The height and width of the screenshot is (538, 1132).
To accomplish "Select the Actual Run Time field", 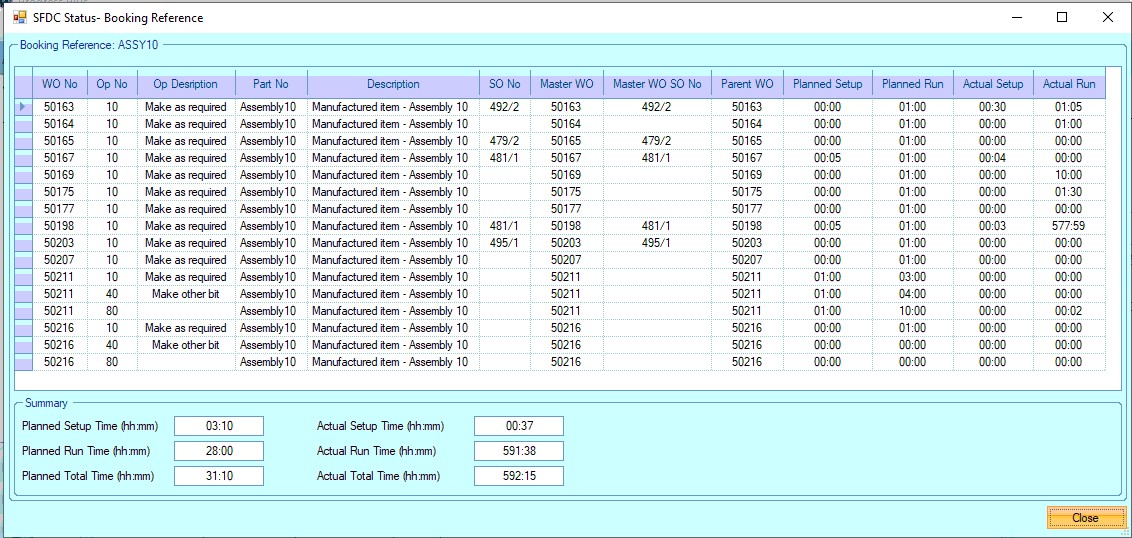I will pos(519,451).
